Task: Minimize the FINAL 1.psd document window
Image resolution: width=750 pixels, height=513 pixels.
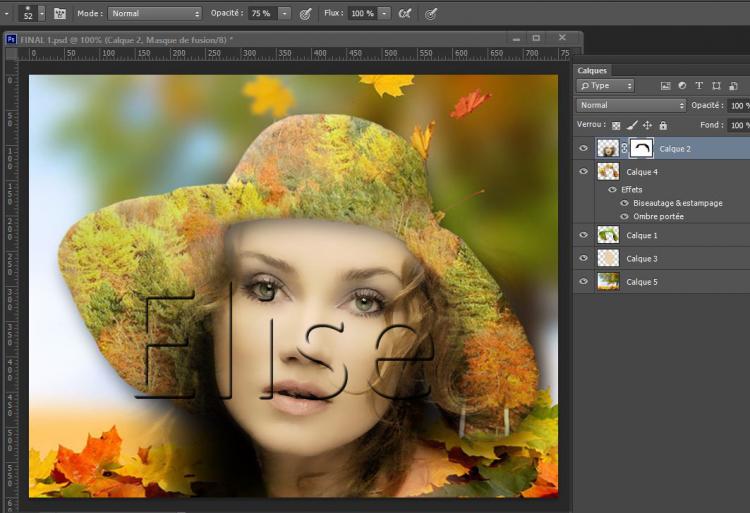Action: pyautogui.click(x=516, y=38)
